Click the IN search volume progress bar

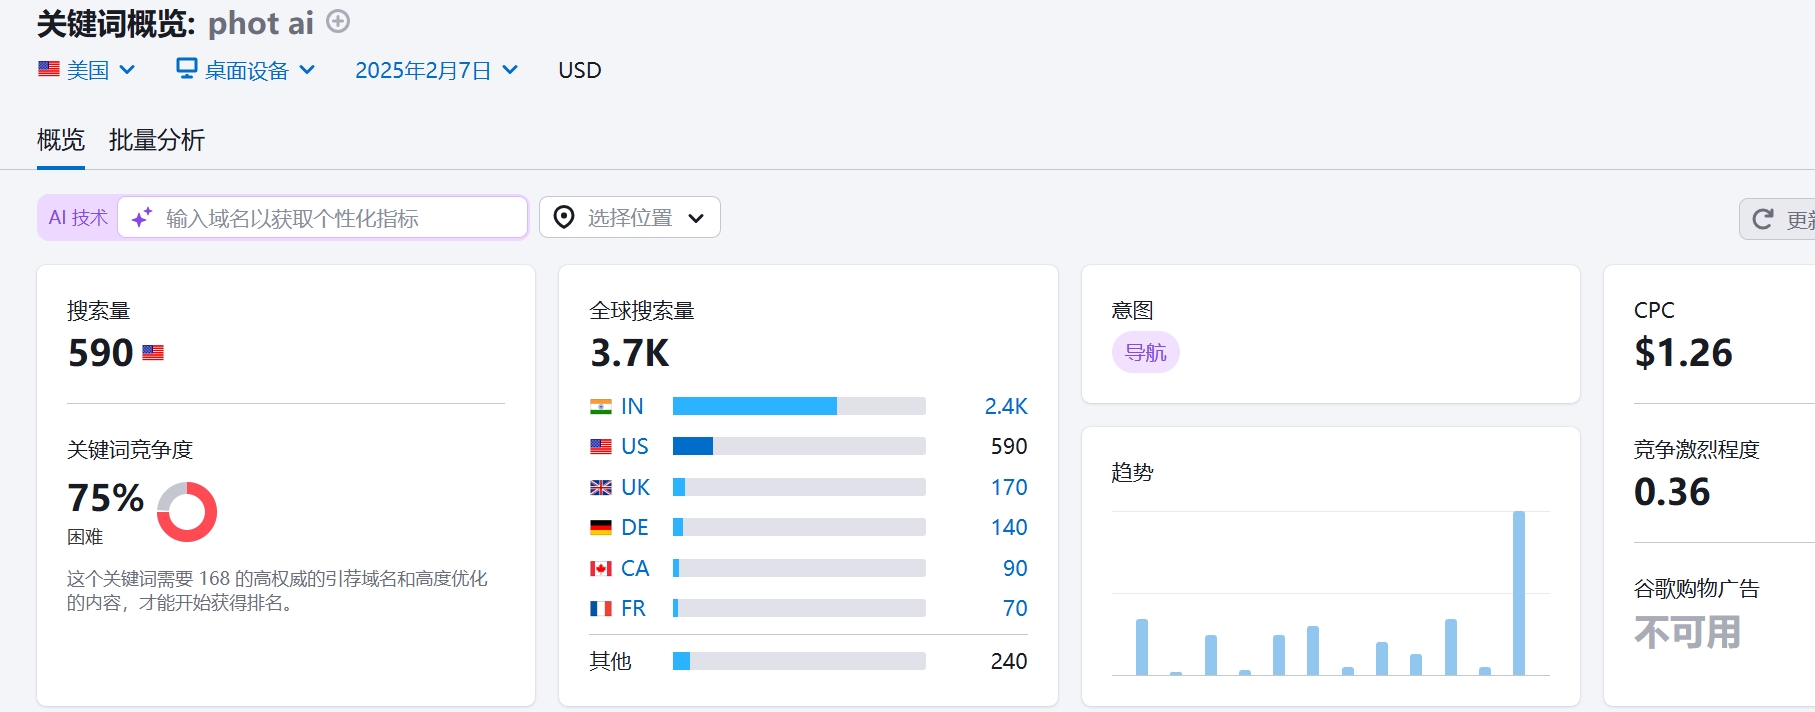[x=798, y=406]
